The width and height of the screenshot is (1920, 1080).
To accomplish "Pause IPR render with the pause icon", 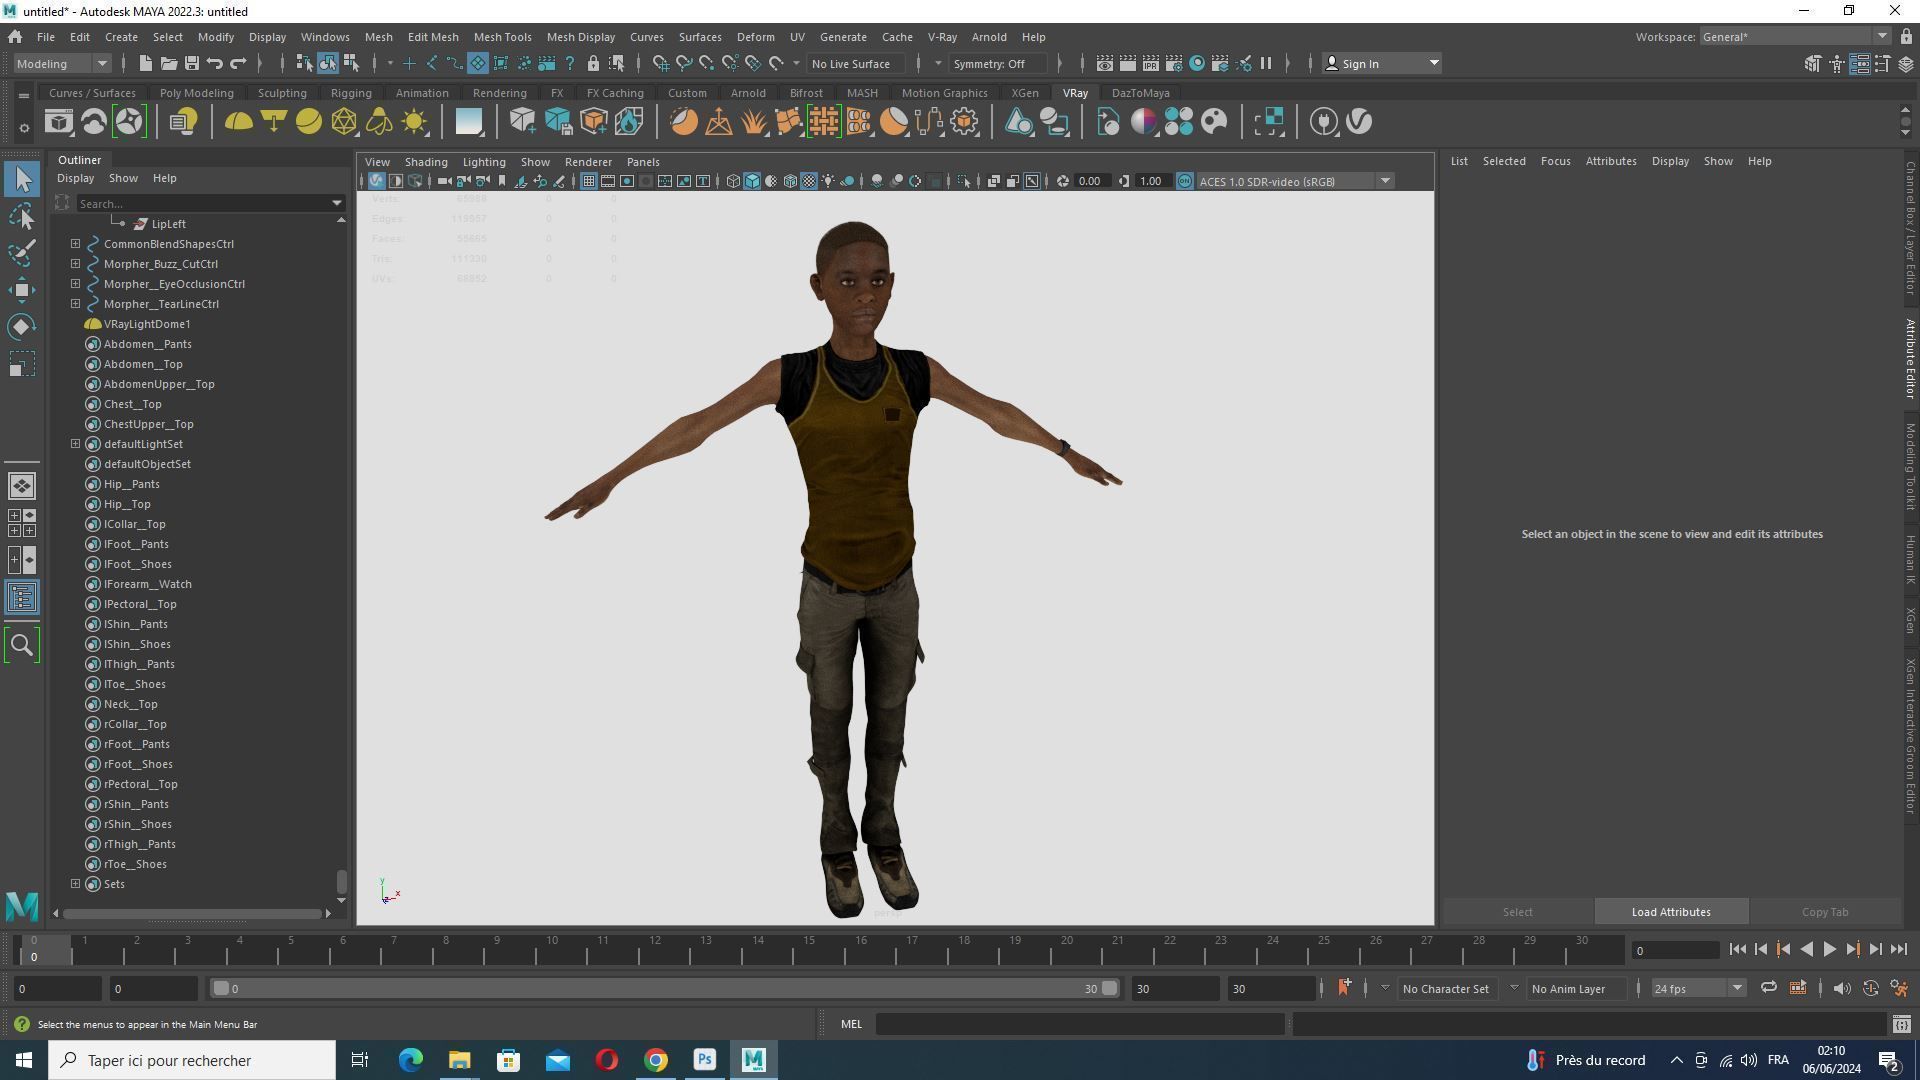I will [1266, 63].
